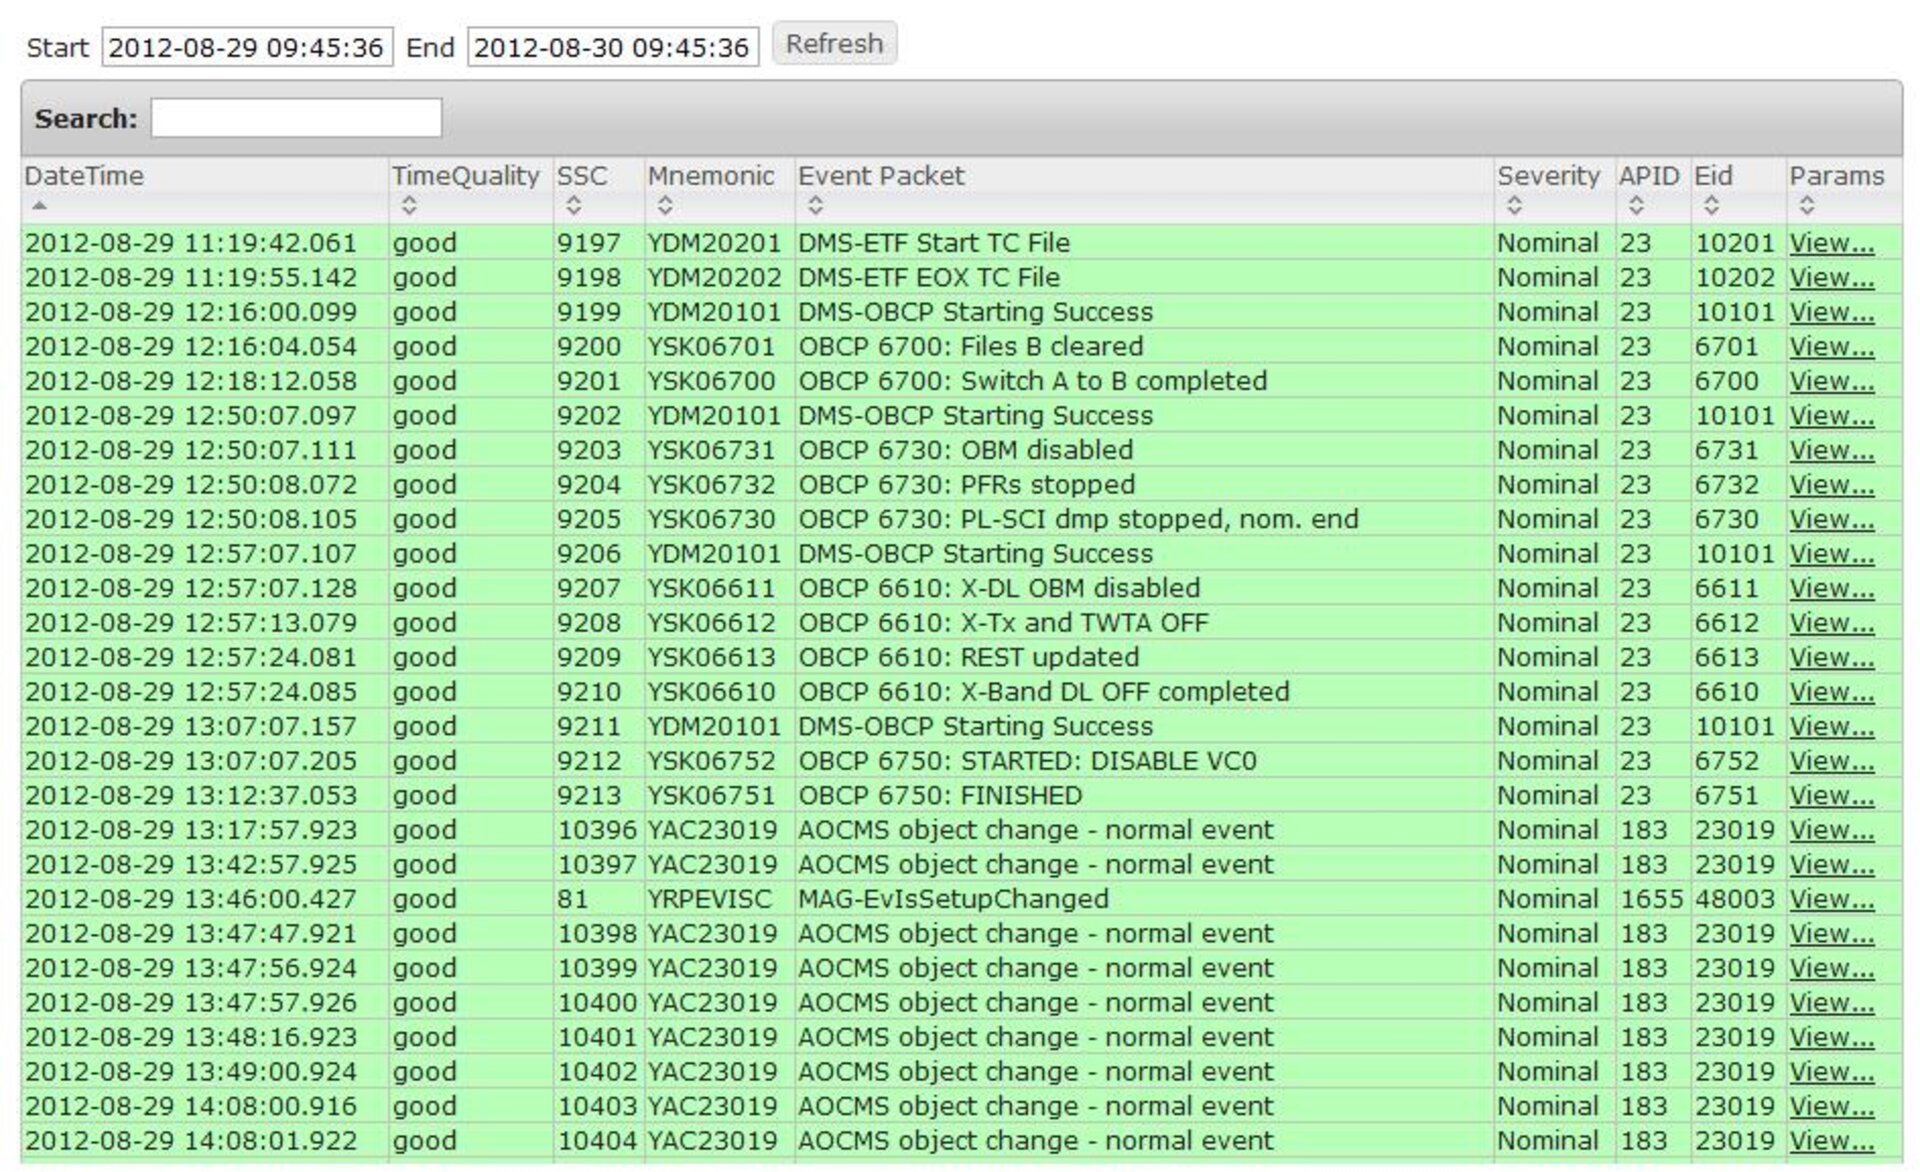This screenshot has height=1172, width=1920.
Task: Open View params for X-DL OBM disabled row
Action: pyautogui.click(x=1831, y=588)
